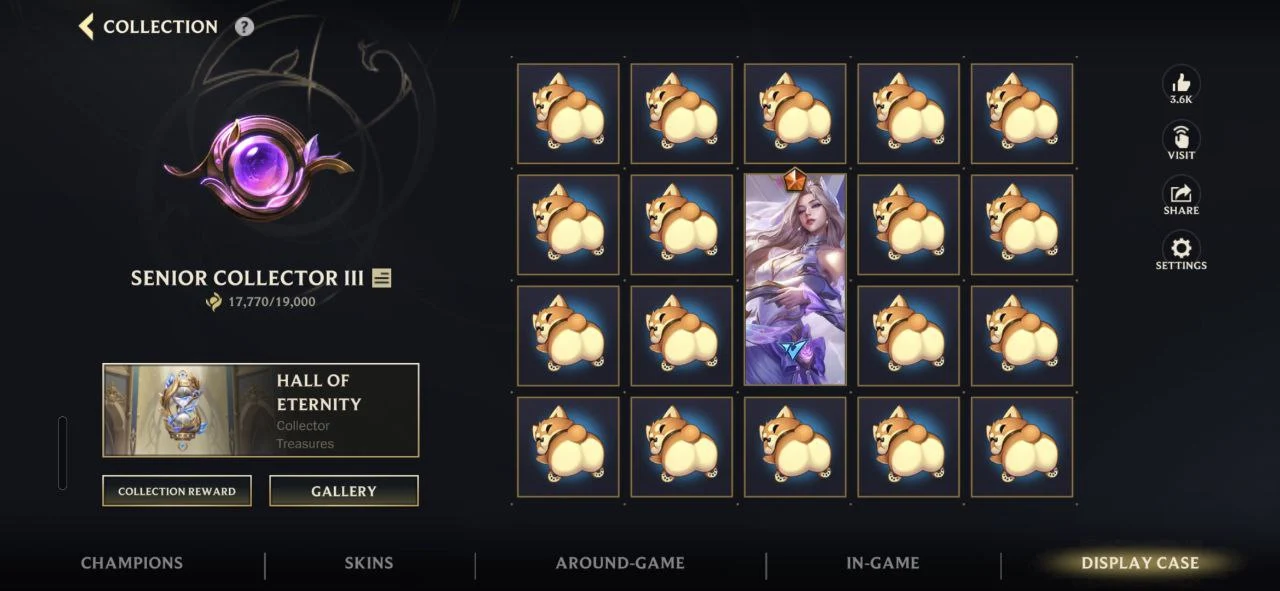The image size is (1280, 591).
Task: Open the Hall of Eternity banner
Action: coord(261,410)
